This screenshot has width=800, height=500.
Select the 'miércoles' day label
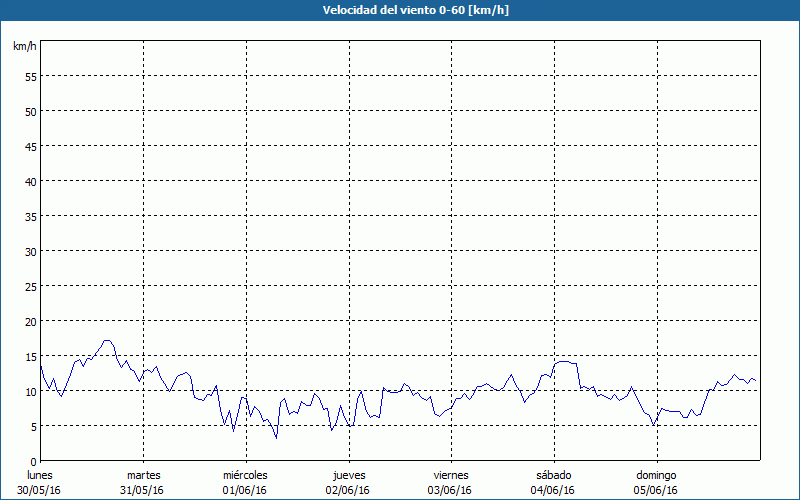pos(245,475)
